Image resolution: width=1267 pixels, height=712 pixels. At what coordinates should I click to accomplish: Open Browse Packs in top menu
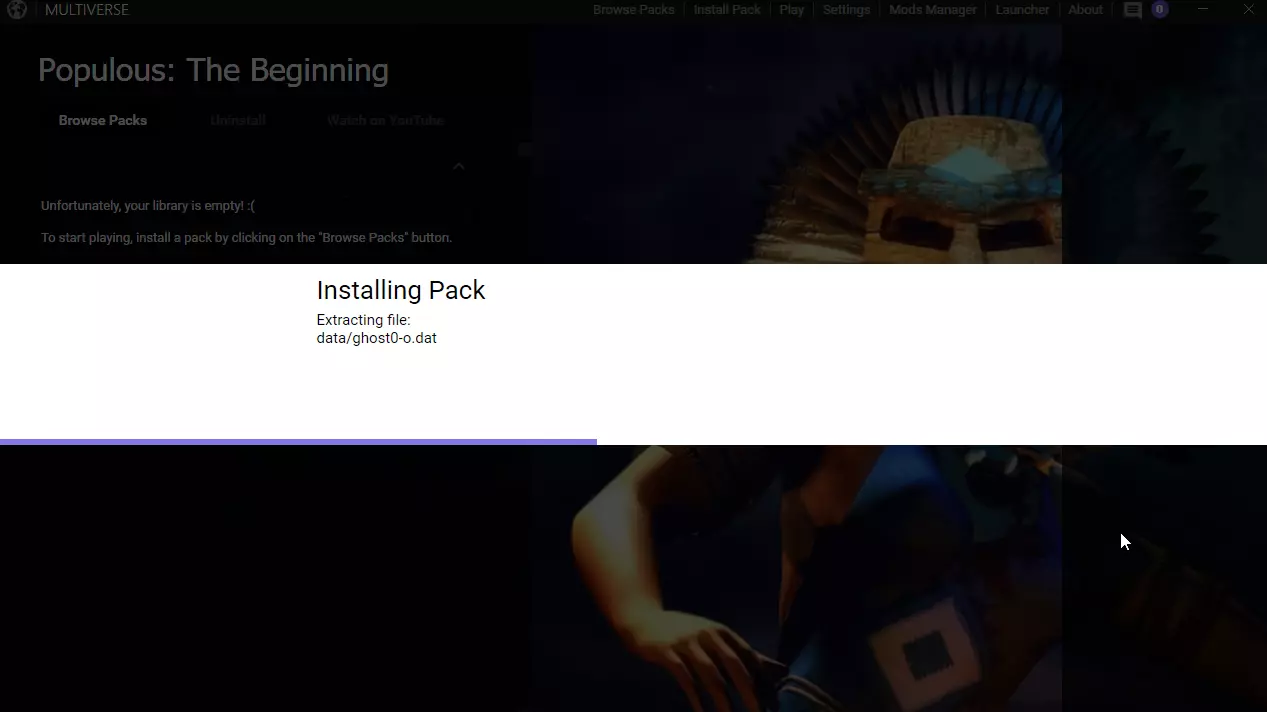pyautogui.click(x=634, y=10)
